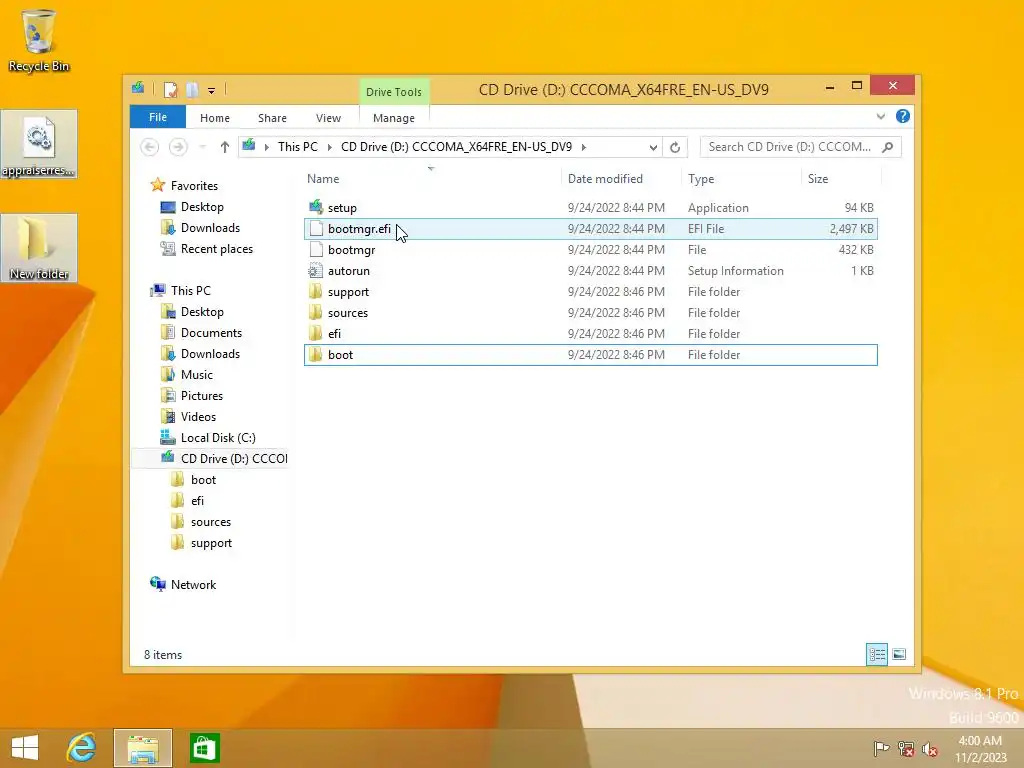The width and height of the screenshot is (1024, 768).
Task: Open Recent places in navigation pane
Action: (216, 249)
